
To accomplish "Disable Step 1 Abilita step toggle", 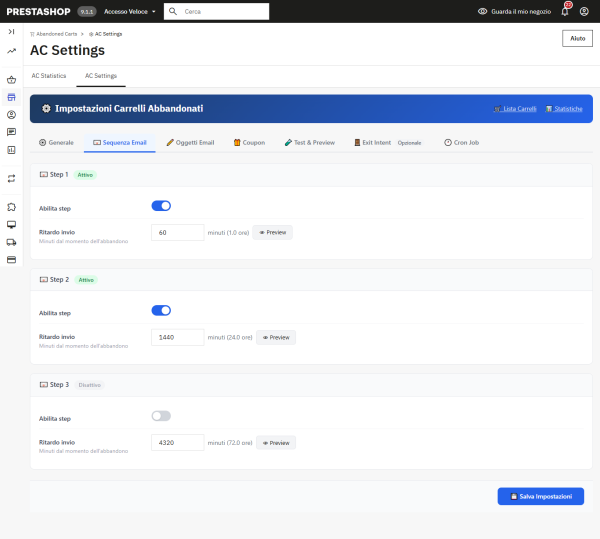I will 161,206.
